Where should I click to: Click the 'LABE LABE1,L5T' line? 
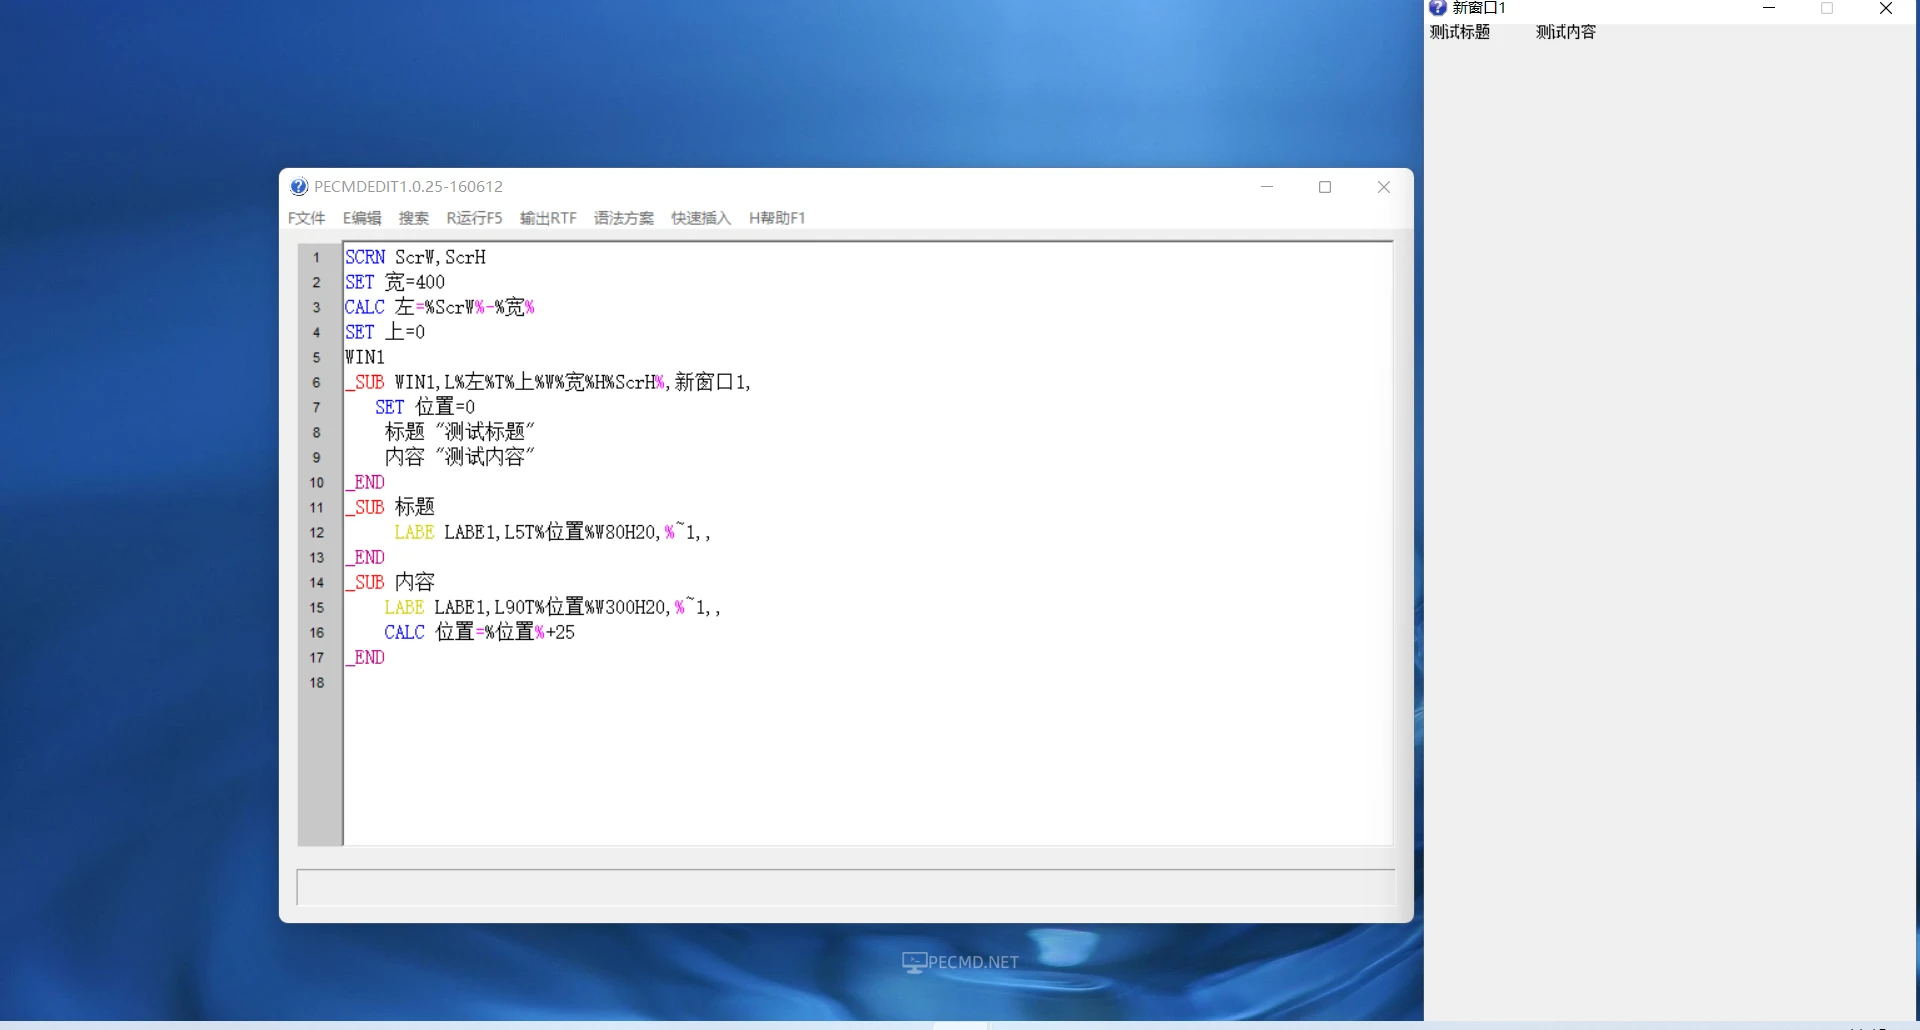(553, 532)
